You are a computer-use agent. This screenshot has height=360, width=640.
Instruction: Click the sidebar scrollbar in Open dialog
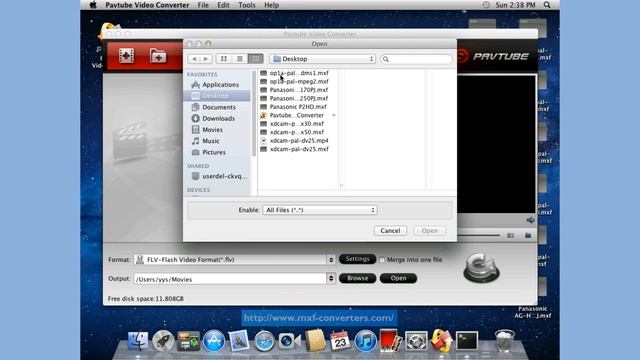254,113
